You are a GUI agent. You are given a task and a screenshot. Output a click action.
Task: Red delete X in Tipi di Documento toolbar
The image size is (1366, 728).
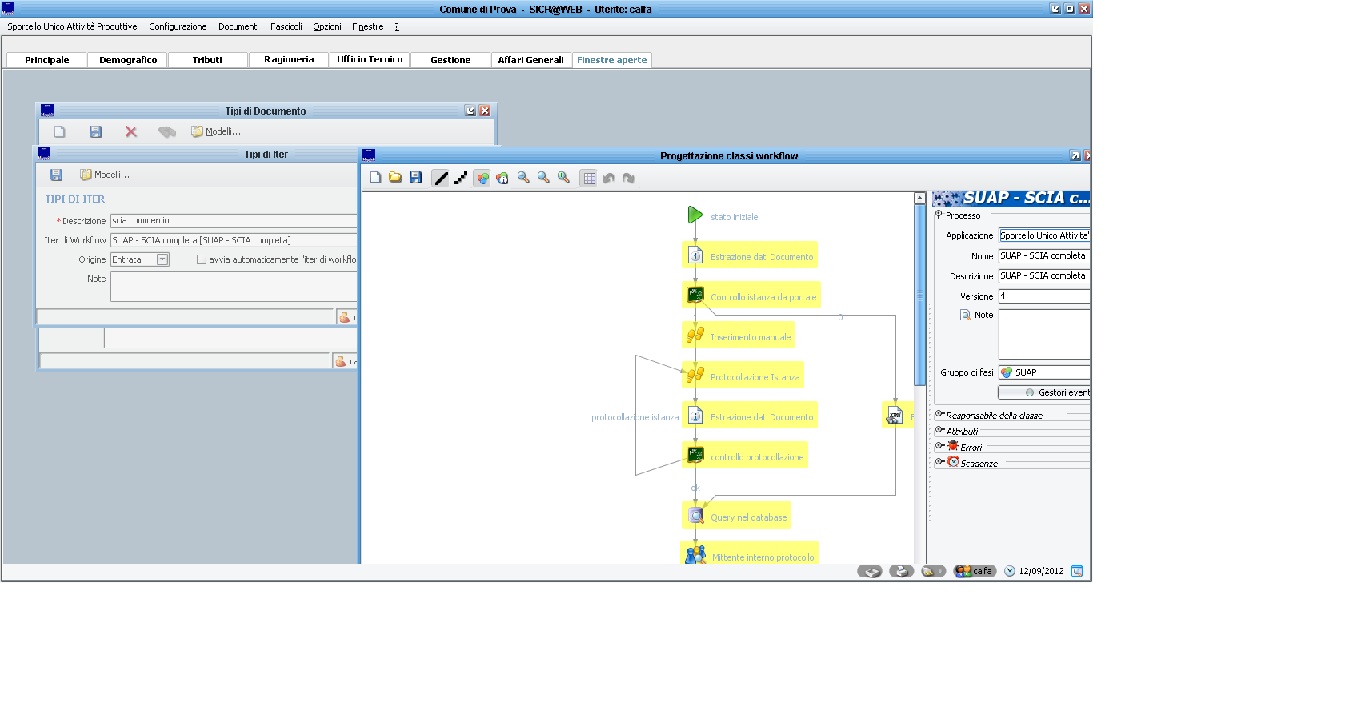[131, 131]
